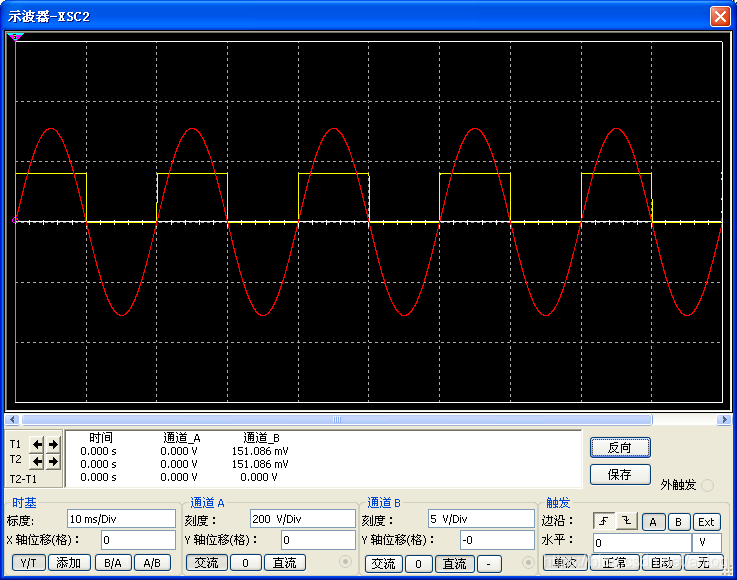Screen dimensions: 737x580
Task: Click T1 channel B value 151.086 mV
Action: 260,451
